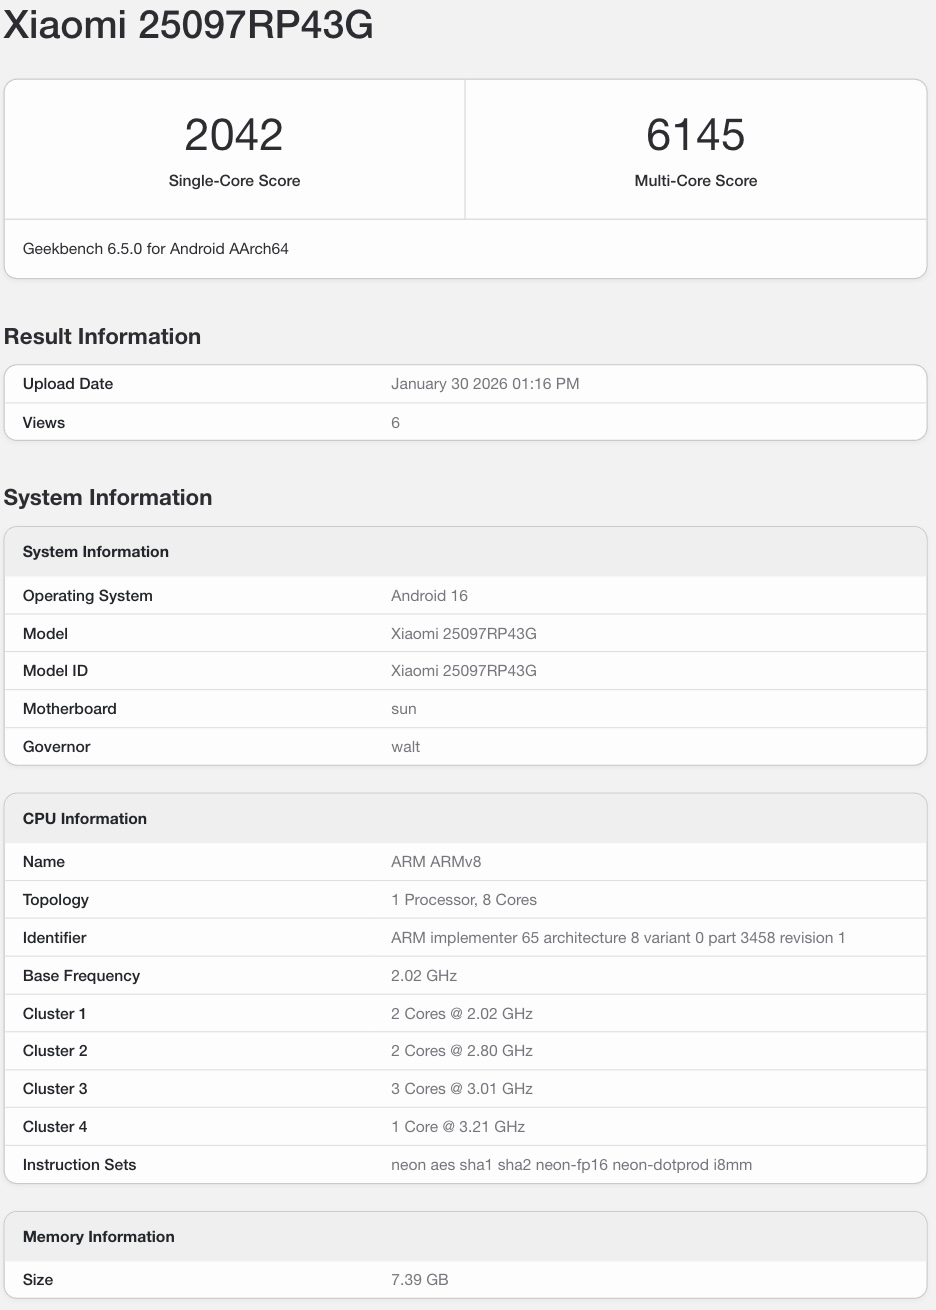Click the single-core score 2042
The height and width of the screenshot is (1310, 936).
pyautogui.click(x=234, y=135)
